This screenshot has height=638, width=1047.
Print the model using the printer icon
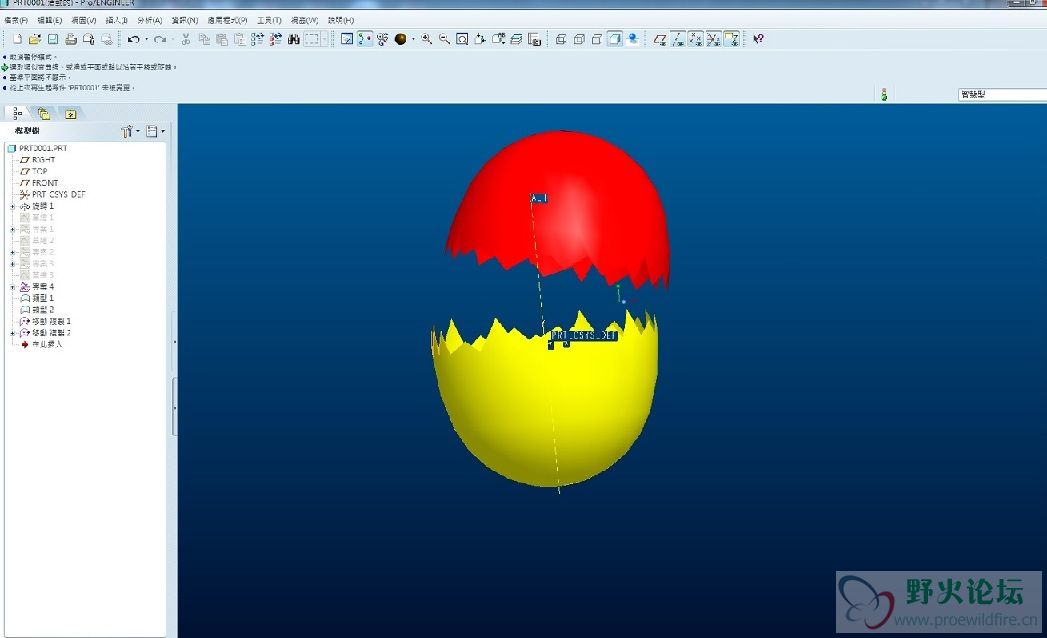71,39
